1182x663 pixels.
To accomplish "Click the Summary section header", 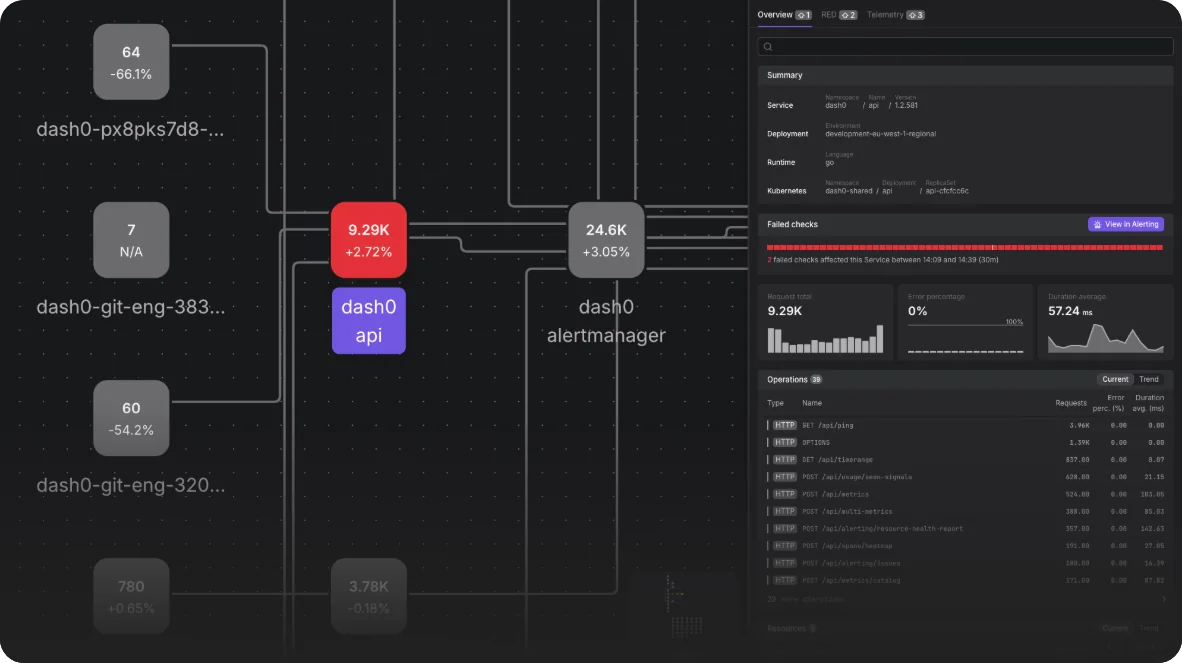I will click(x=966, y=75).
